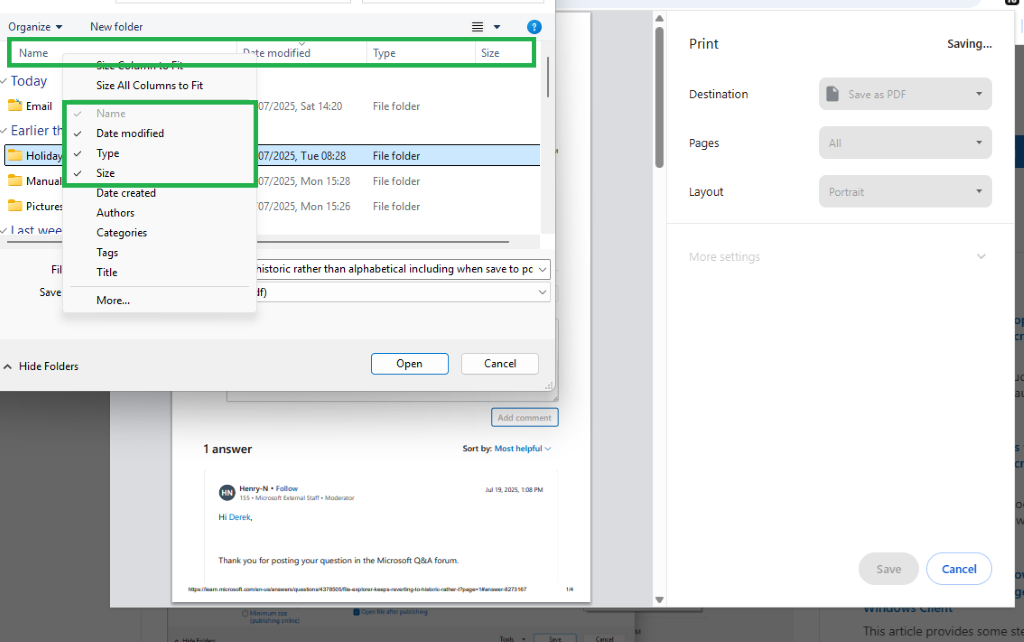Viewport: 1024px width, 642px height.
Task: Click the Open button in the dialog
Action: click(409, 363)
